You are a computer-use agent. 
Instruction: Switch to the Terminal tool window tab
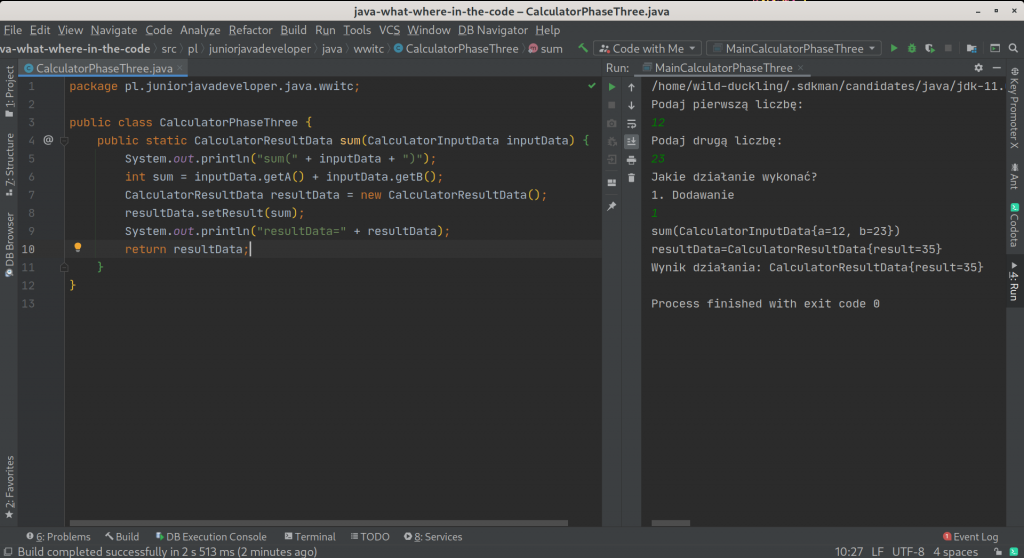pos(309,537)
